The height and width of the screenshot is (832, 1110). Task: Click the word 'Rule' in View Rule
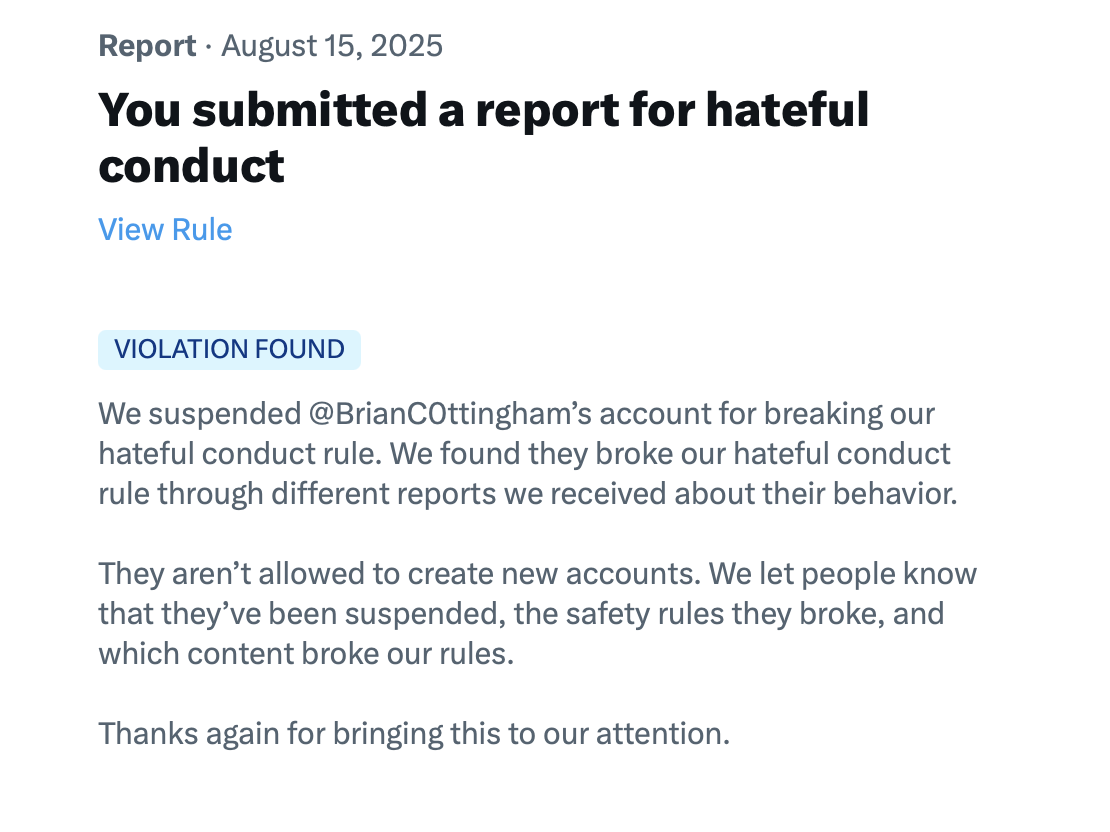point(202,230)
